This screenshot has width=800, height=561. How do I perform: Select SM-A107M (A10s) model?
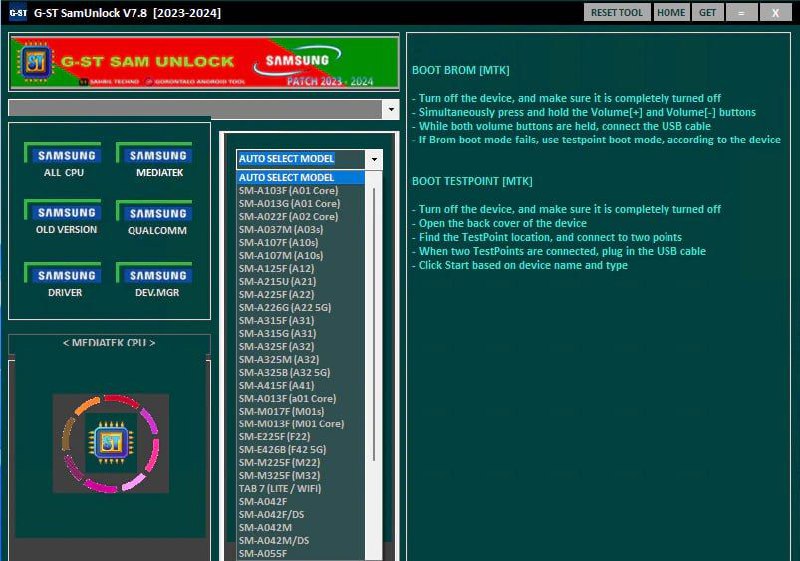point(301,256)
